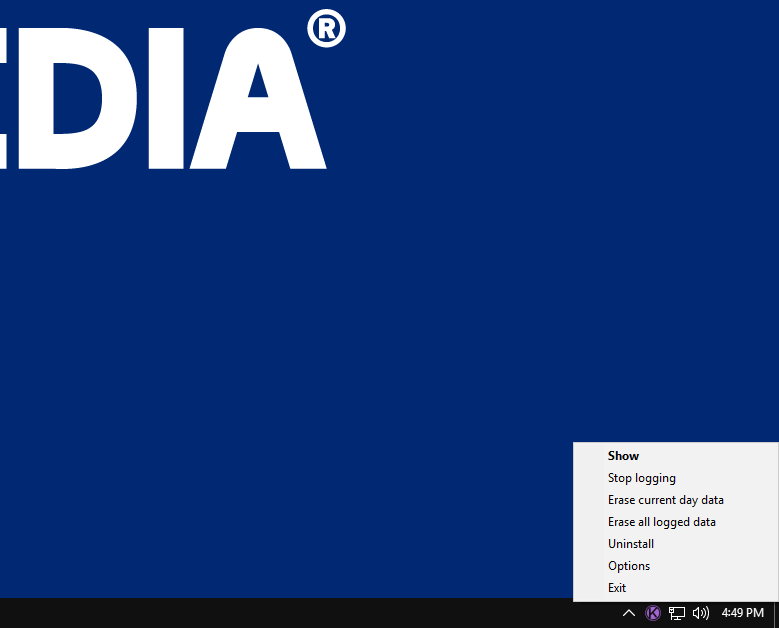Open Options from the tray menu
The image size is (779, 628).
click(x=675, y=565)
